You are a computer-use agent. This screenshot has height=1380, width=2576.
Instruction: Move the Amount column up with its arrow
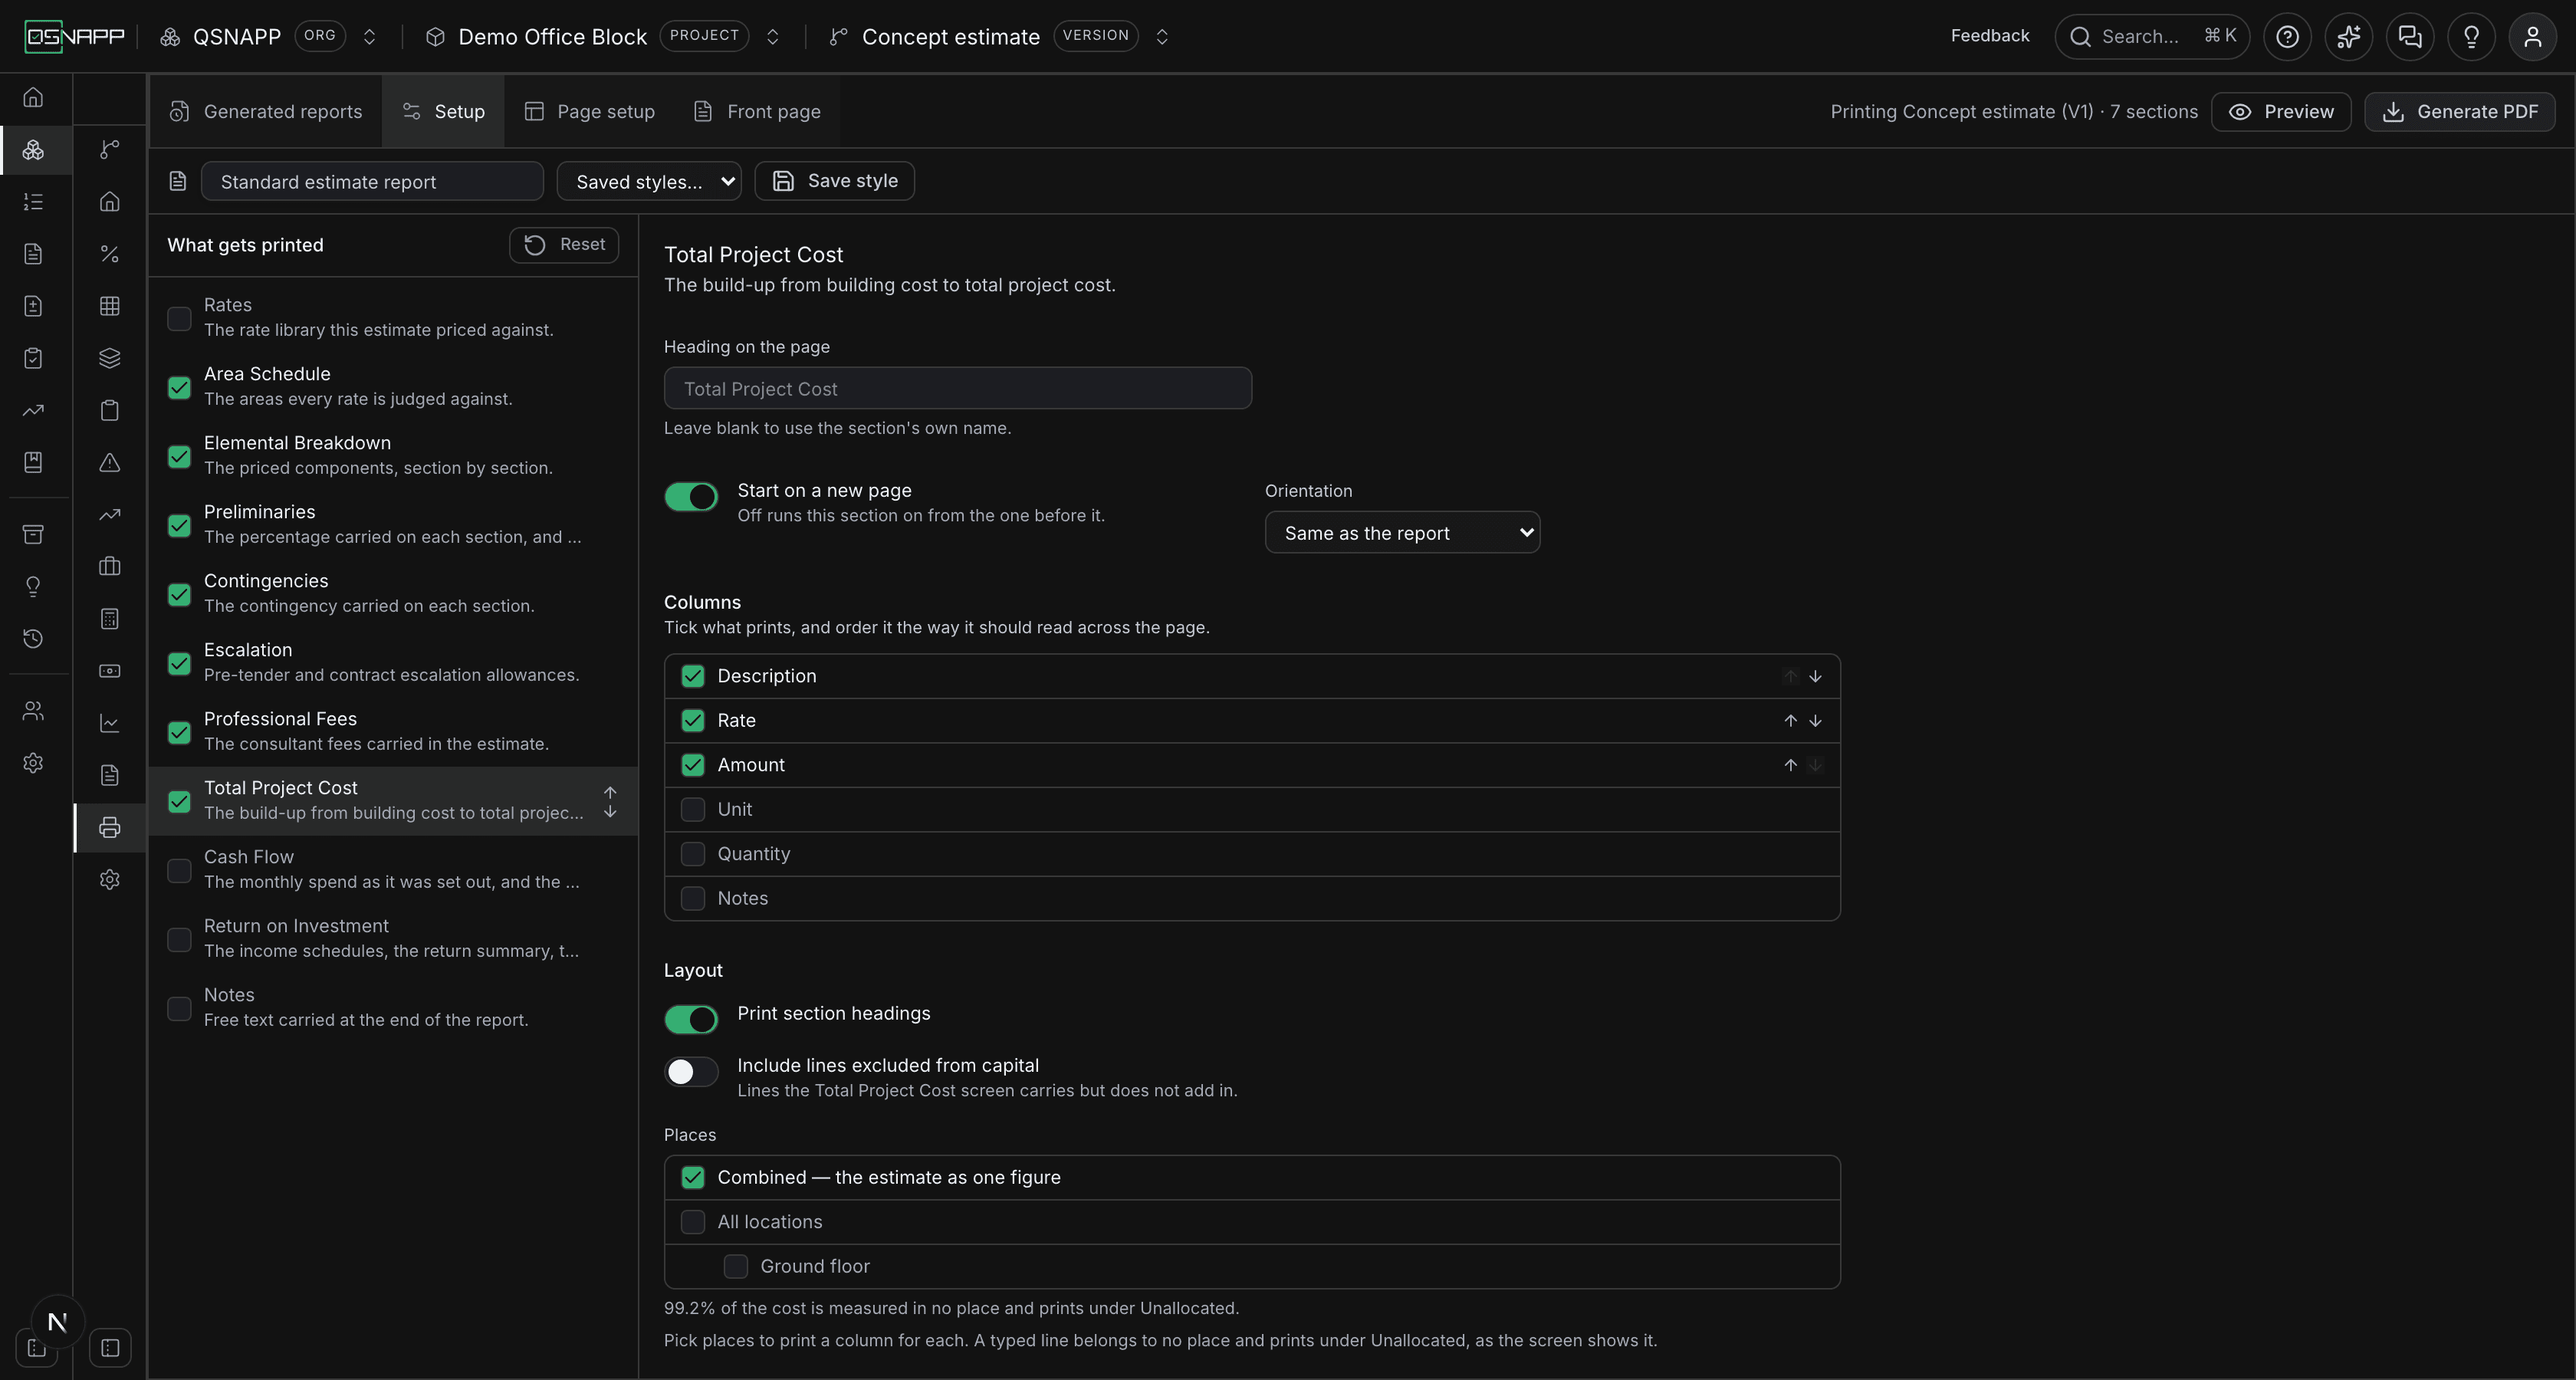click(1790, 765)
